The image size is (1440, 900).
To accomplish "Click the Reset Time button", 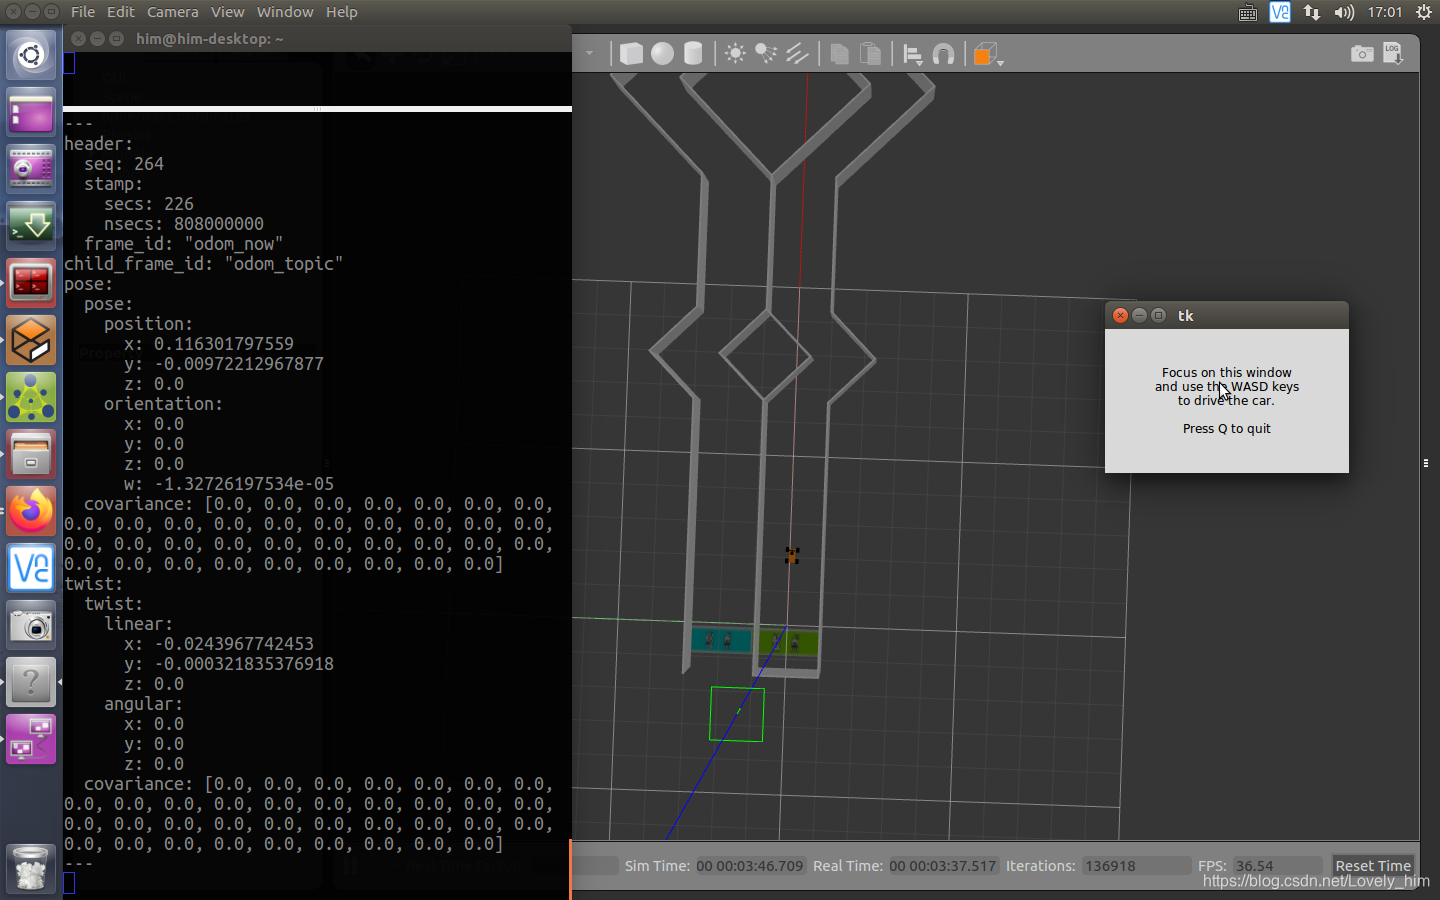I will pos(1373,866).
